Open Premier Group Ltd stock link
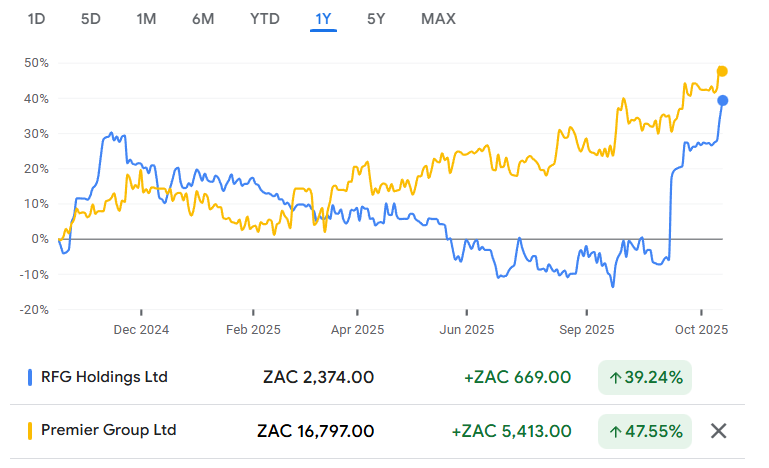This screenshot has height=468, width=769. 108,431
